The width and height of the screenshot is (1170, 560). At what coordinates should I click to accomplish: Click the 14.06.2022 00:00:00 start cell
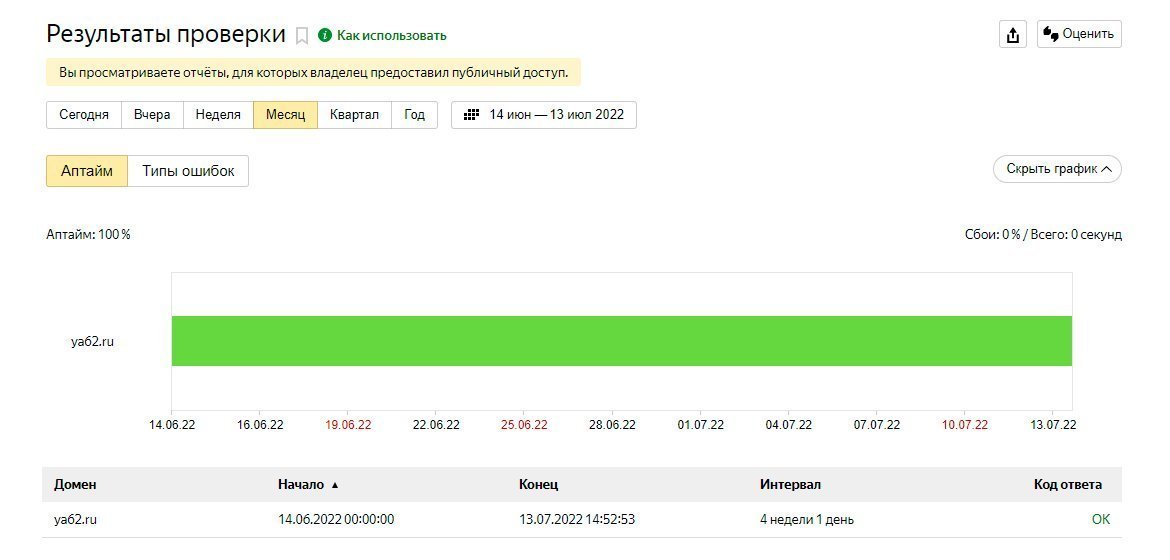click(336, 520)
